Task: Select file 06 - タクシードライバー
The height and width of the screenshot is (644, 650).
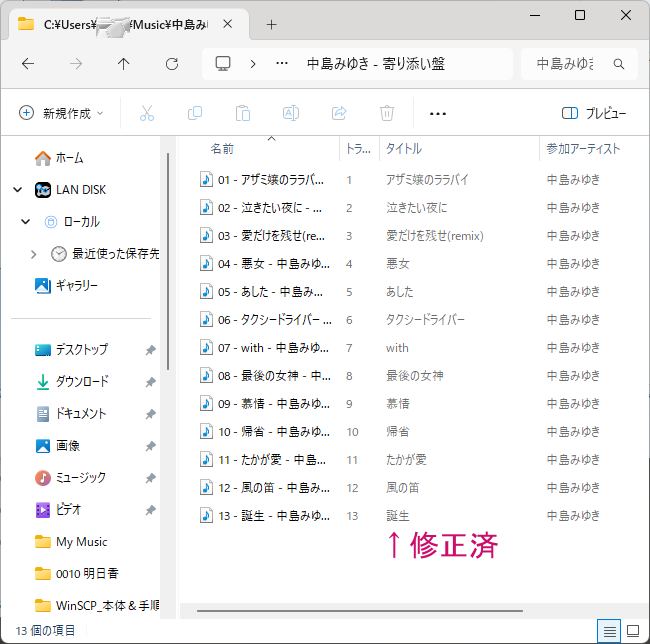Action: click(265, 320)
